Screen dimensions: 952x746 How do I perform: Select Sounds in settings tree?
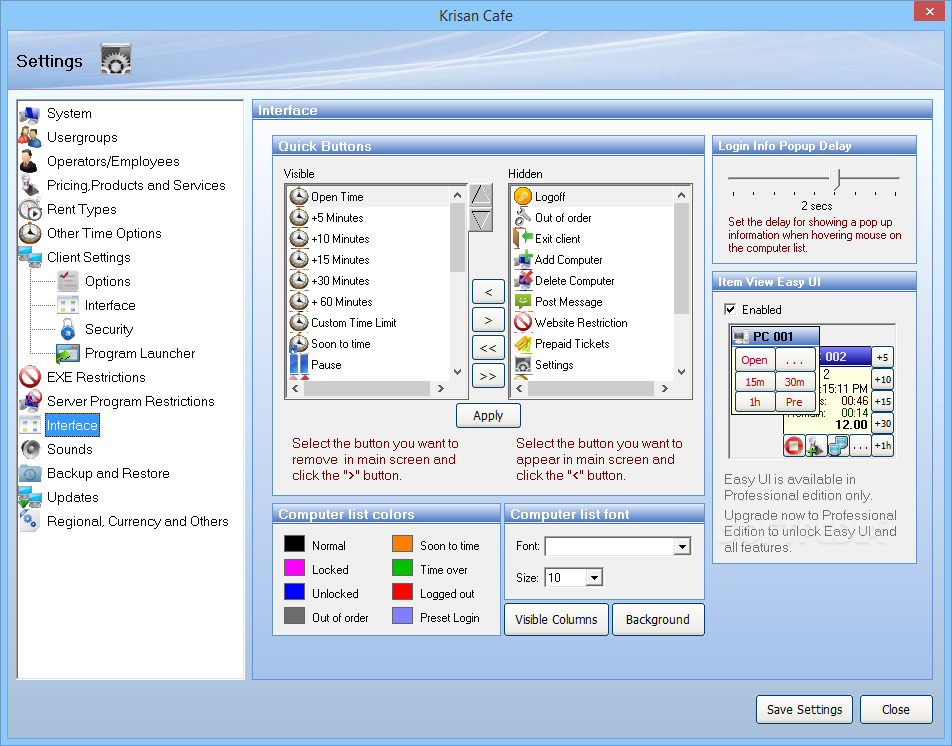tap(70, 449)
